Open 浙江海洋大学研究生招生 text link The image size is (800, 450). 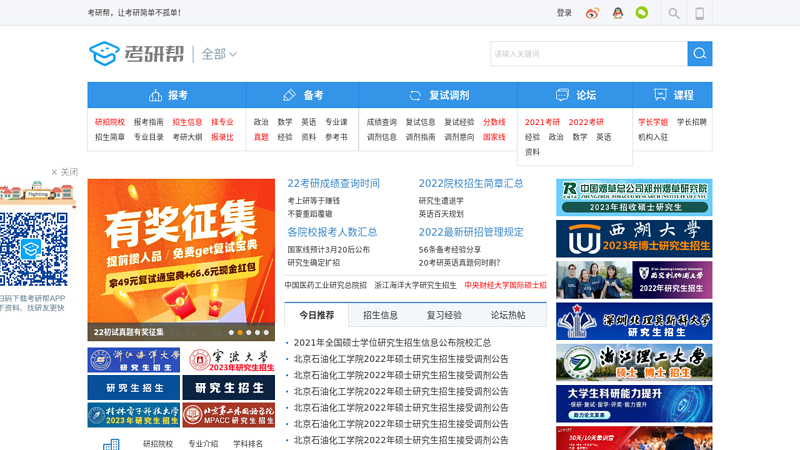[415, 285]
